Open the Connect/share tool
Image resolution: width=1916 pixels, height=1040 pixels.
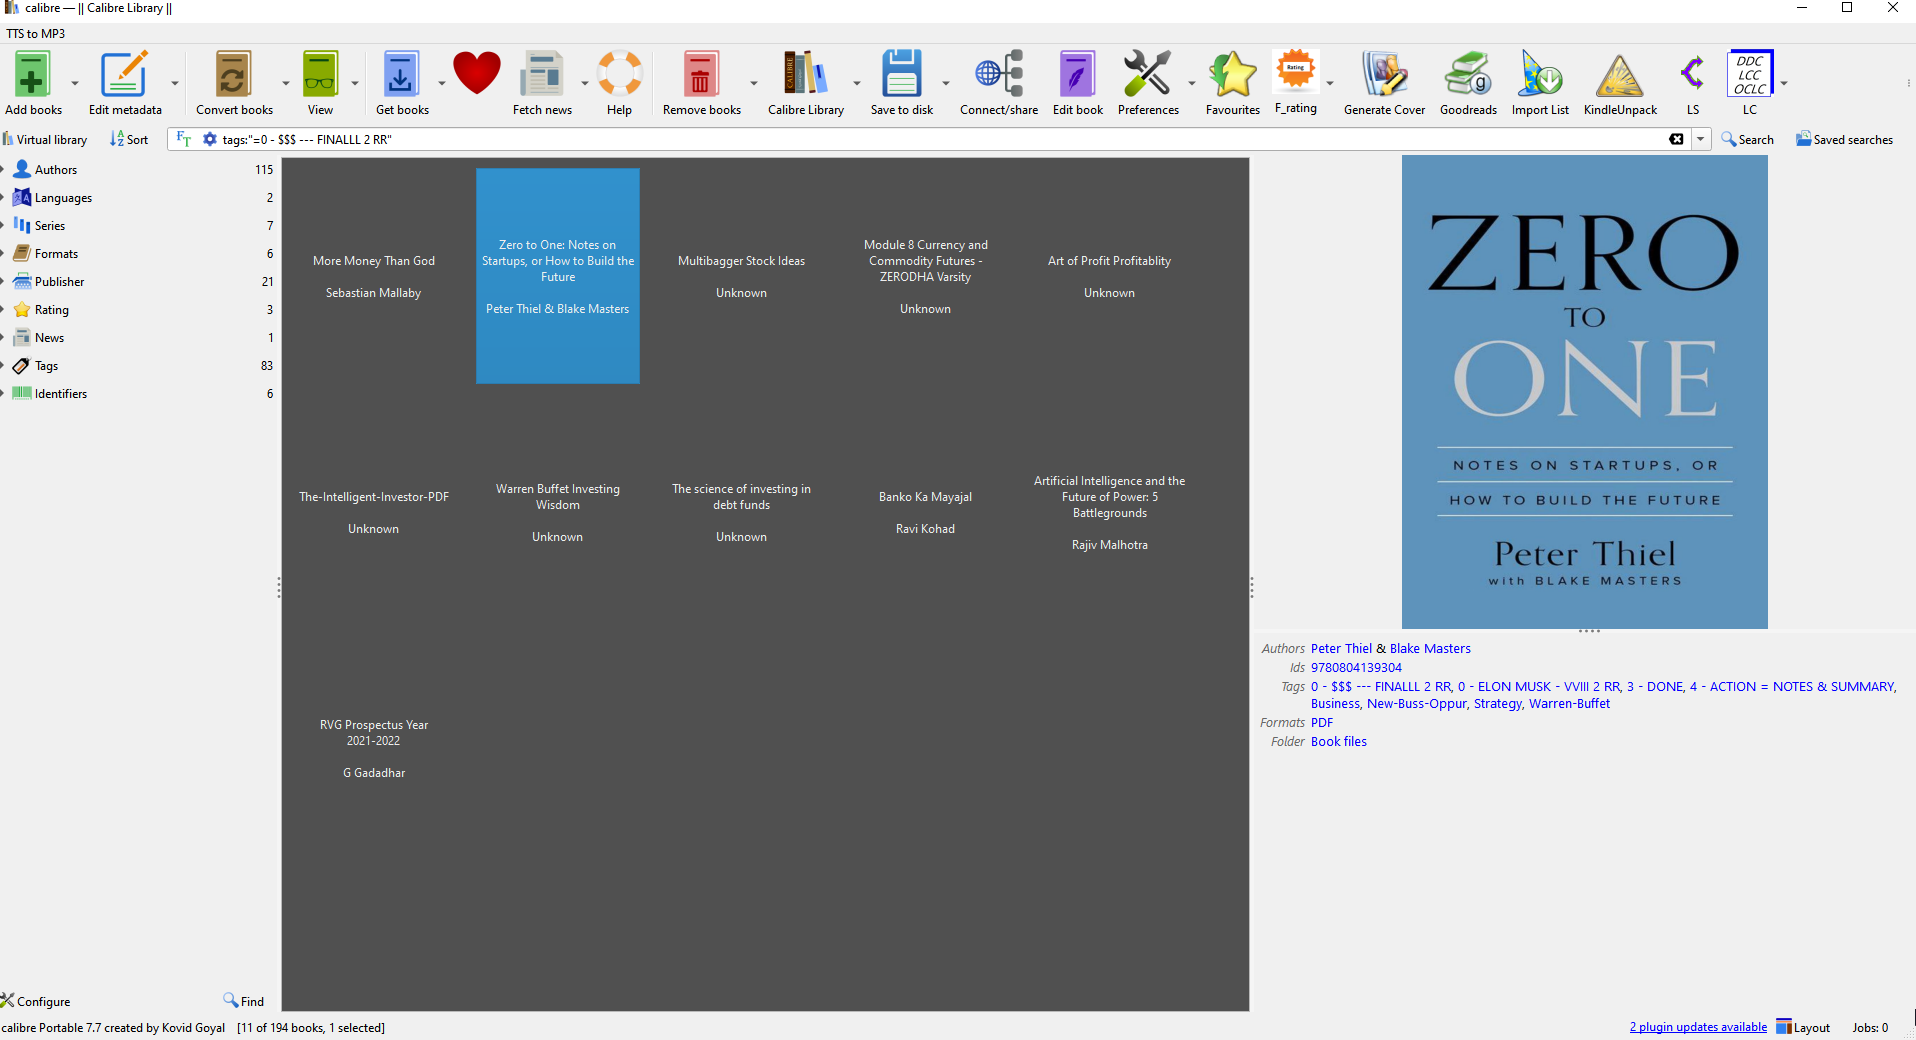tap(999, 74)
